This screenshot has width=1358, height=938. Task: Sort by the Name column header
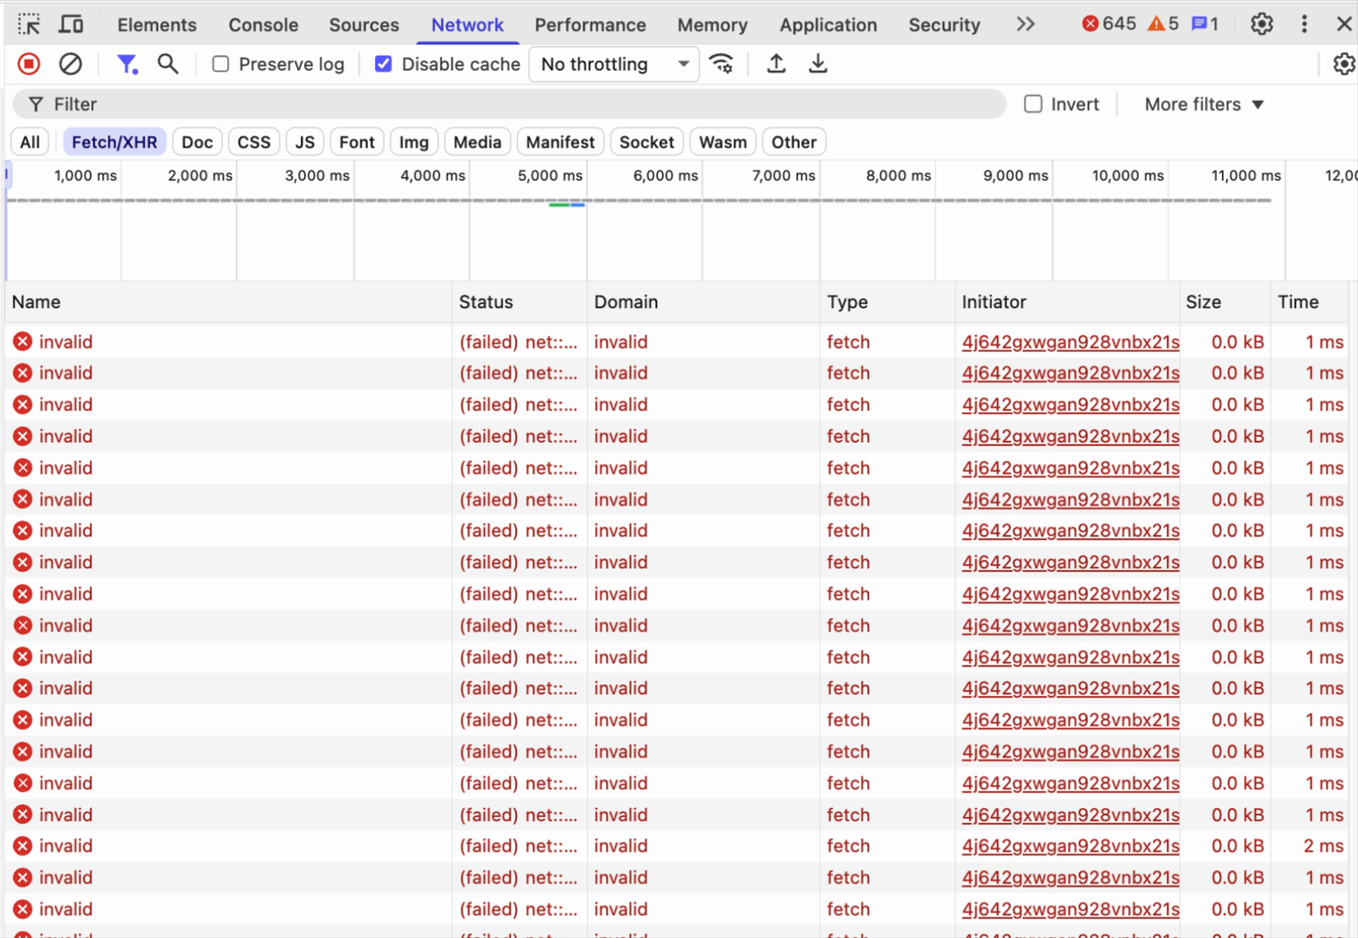pyautogui.click(x=229, y=302)
